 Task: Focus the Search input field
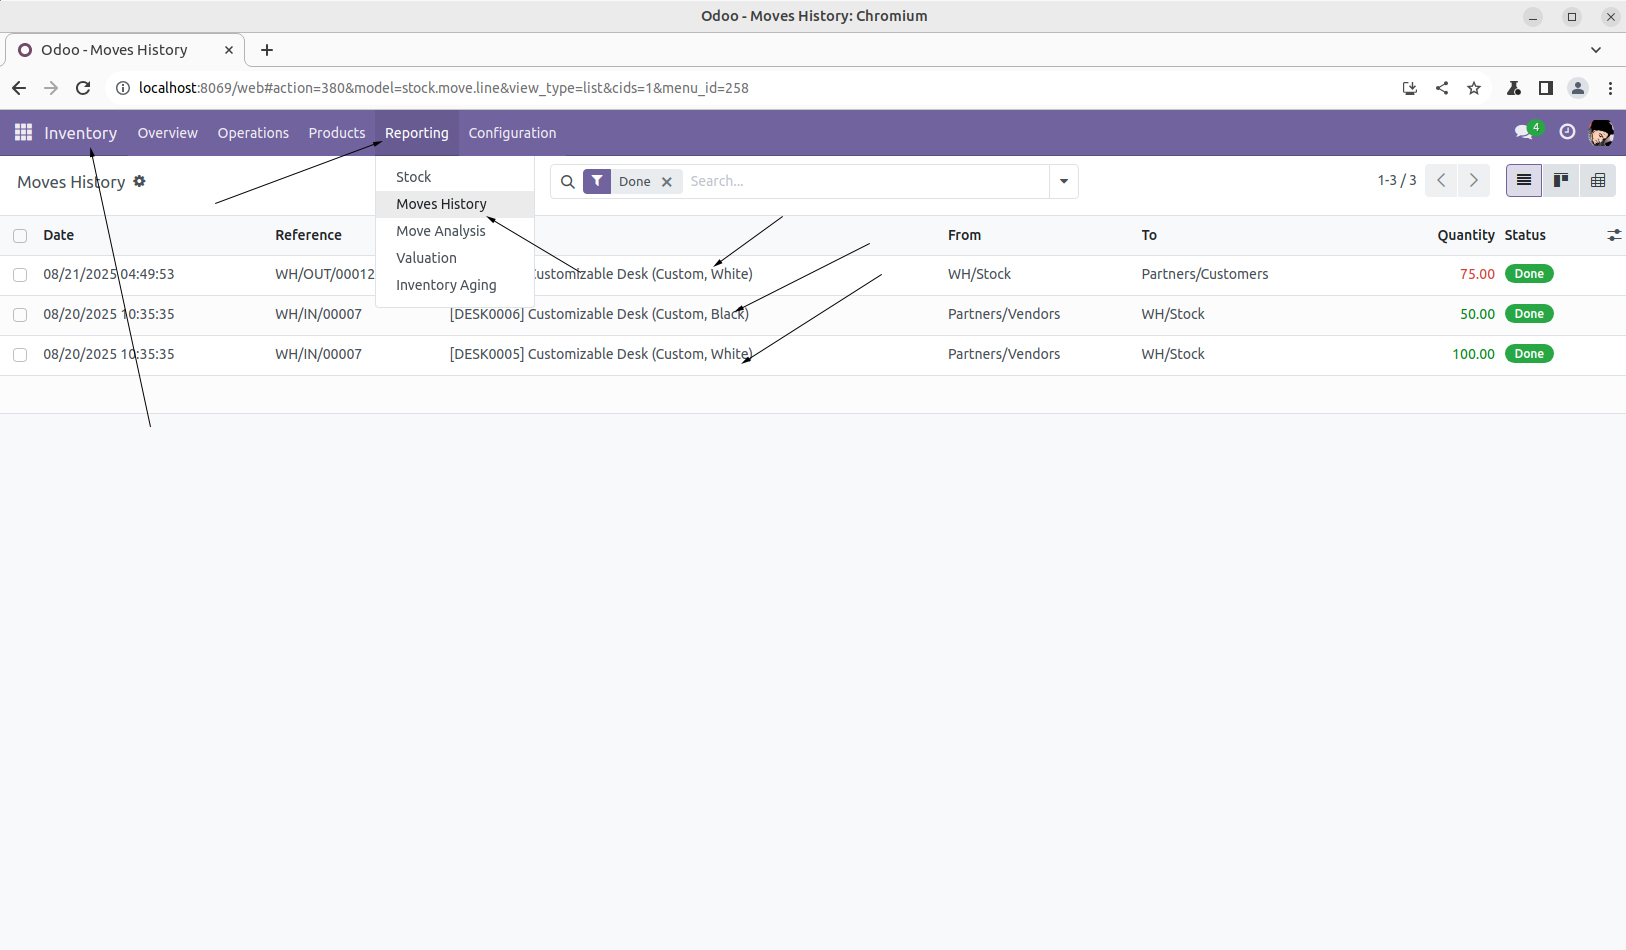coord(865,182)
